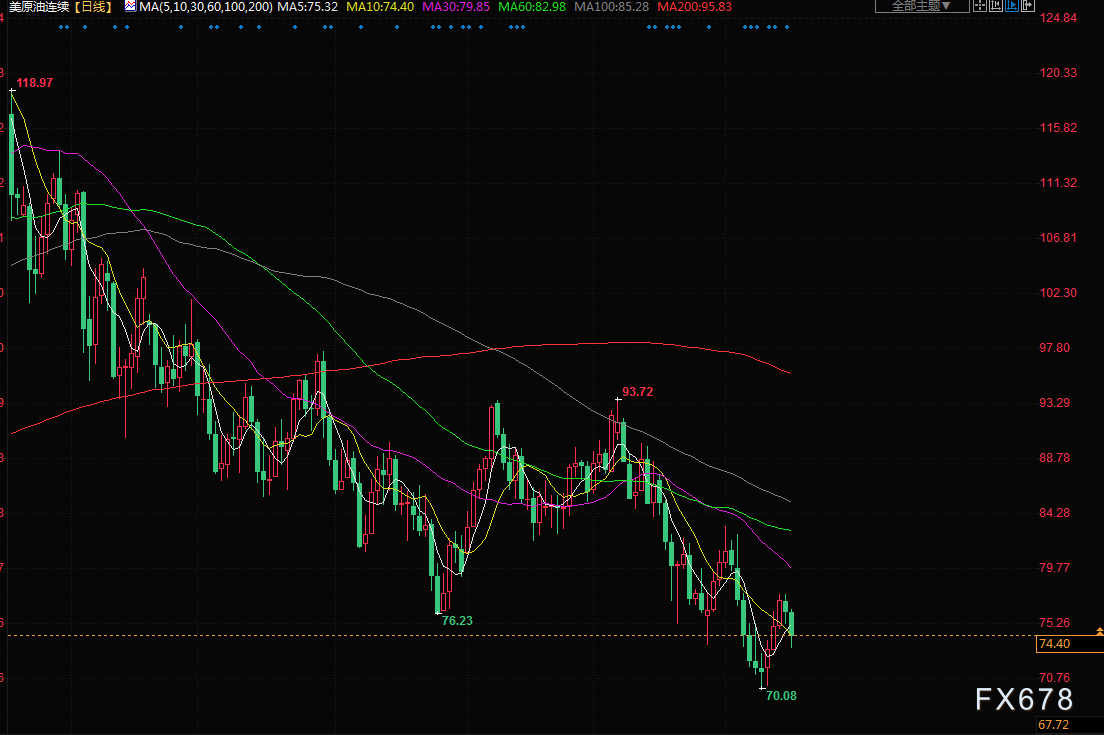1104x735 pixels.
Task: Click the 118.97 high price marker
Action: [x=34, y=82]
